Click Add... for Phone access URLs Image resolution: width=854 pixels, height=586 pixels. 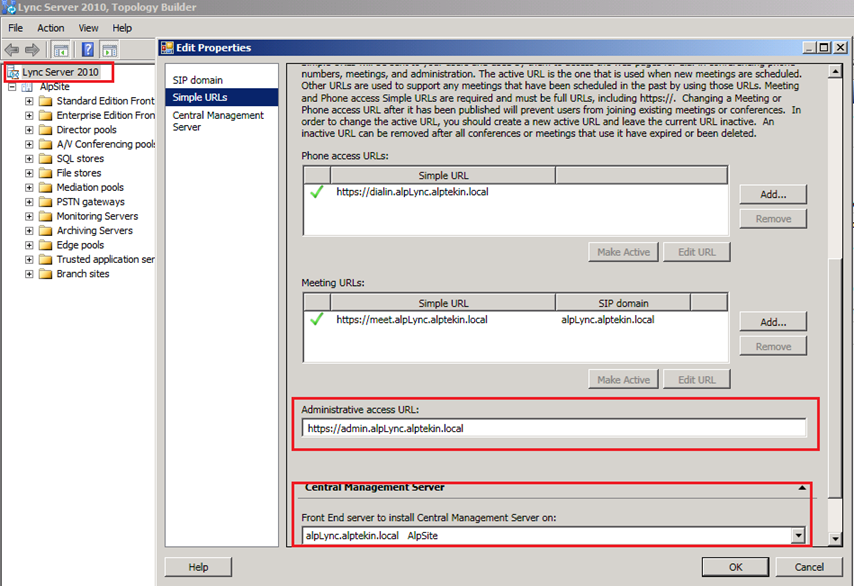(773, 194)
